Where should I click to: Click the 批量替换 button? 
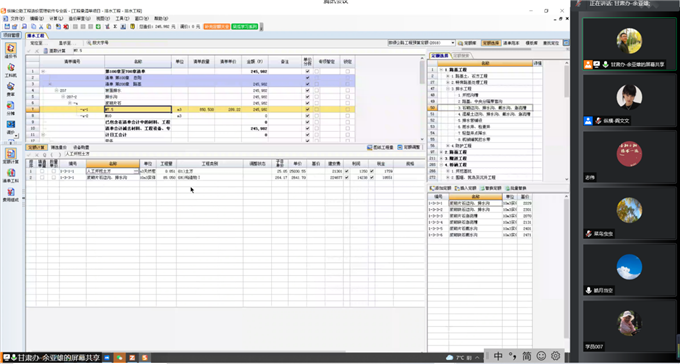point(516,188)
